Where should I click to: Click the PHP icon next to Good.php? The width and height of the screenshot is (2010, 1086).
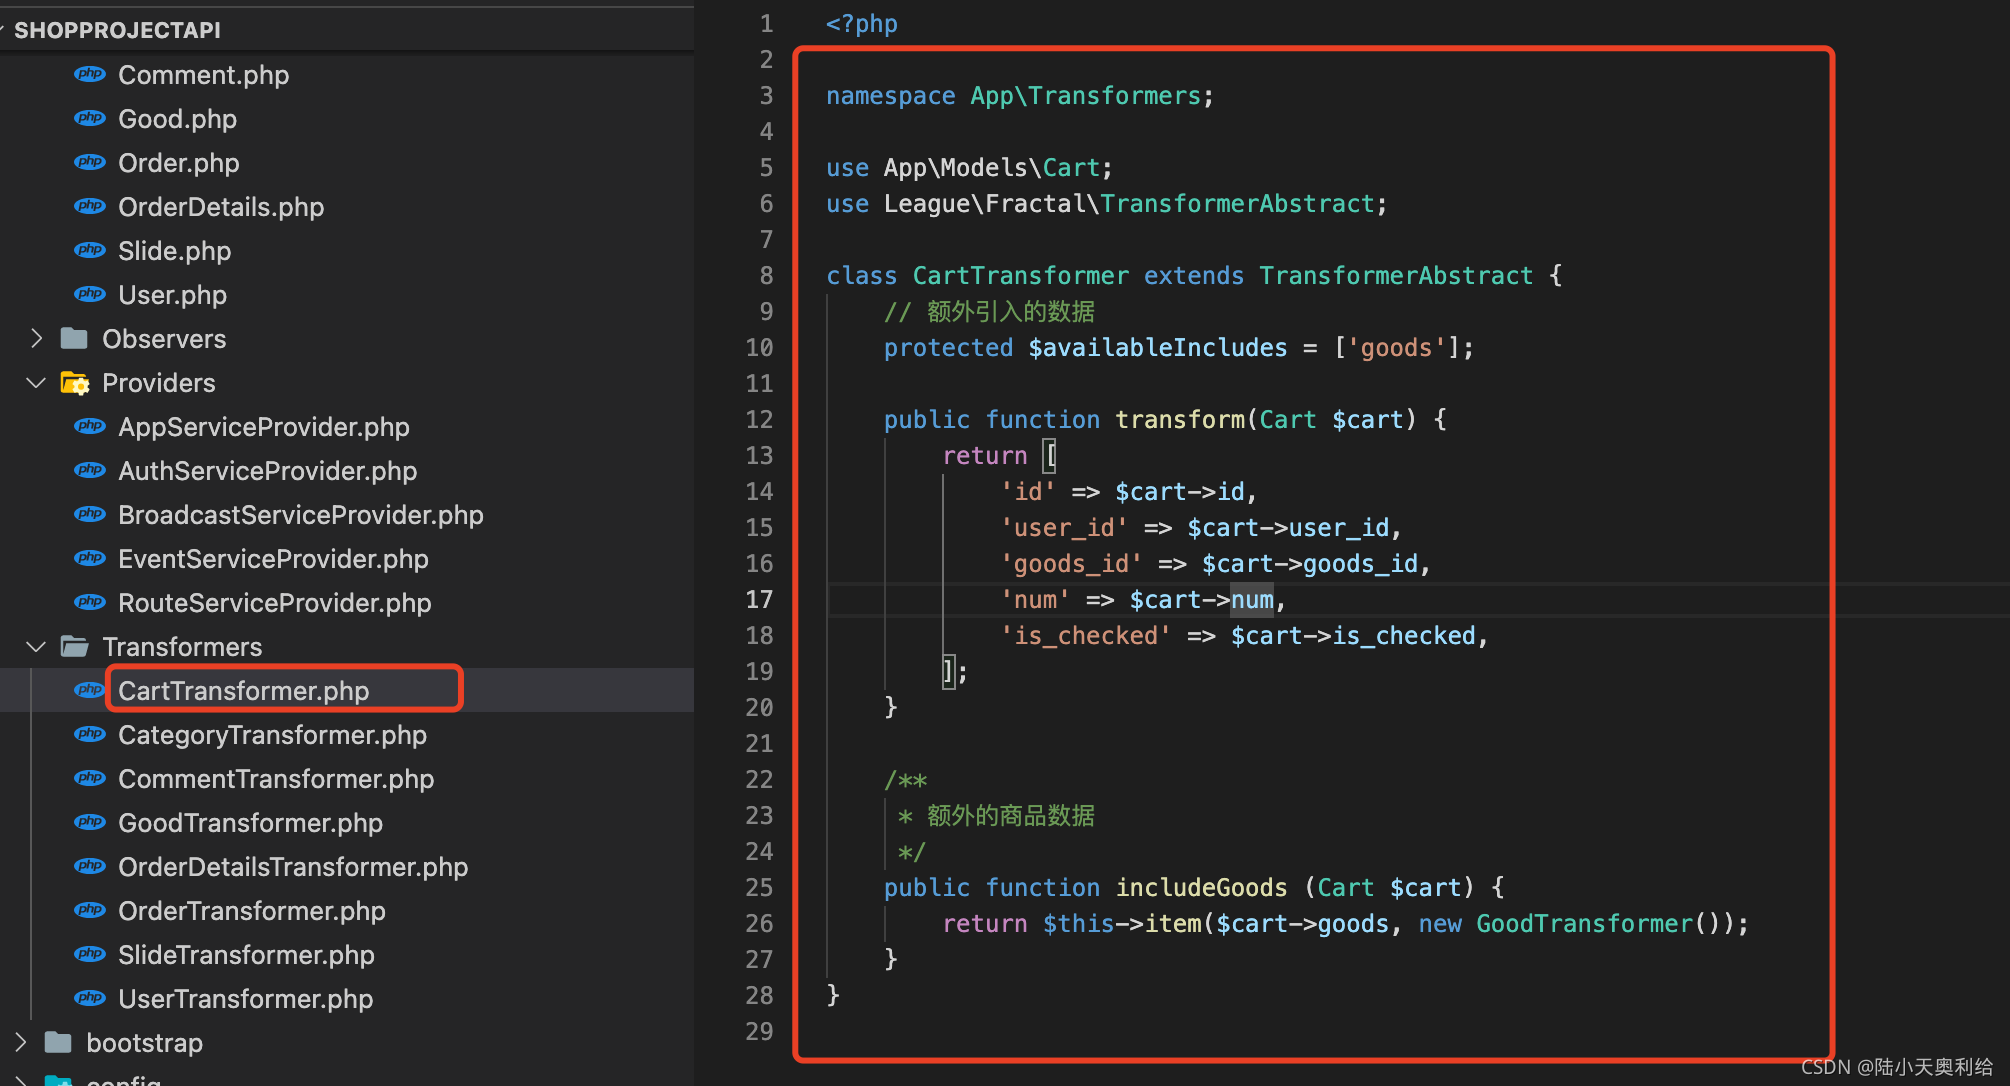click(x=90, y=119)
